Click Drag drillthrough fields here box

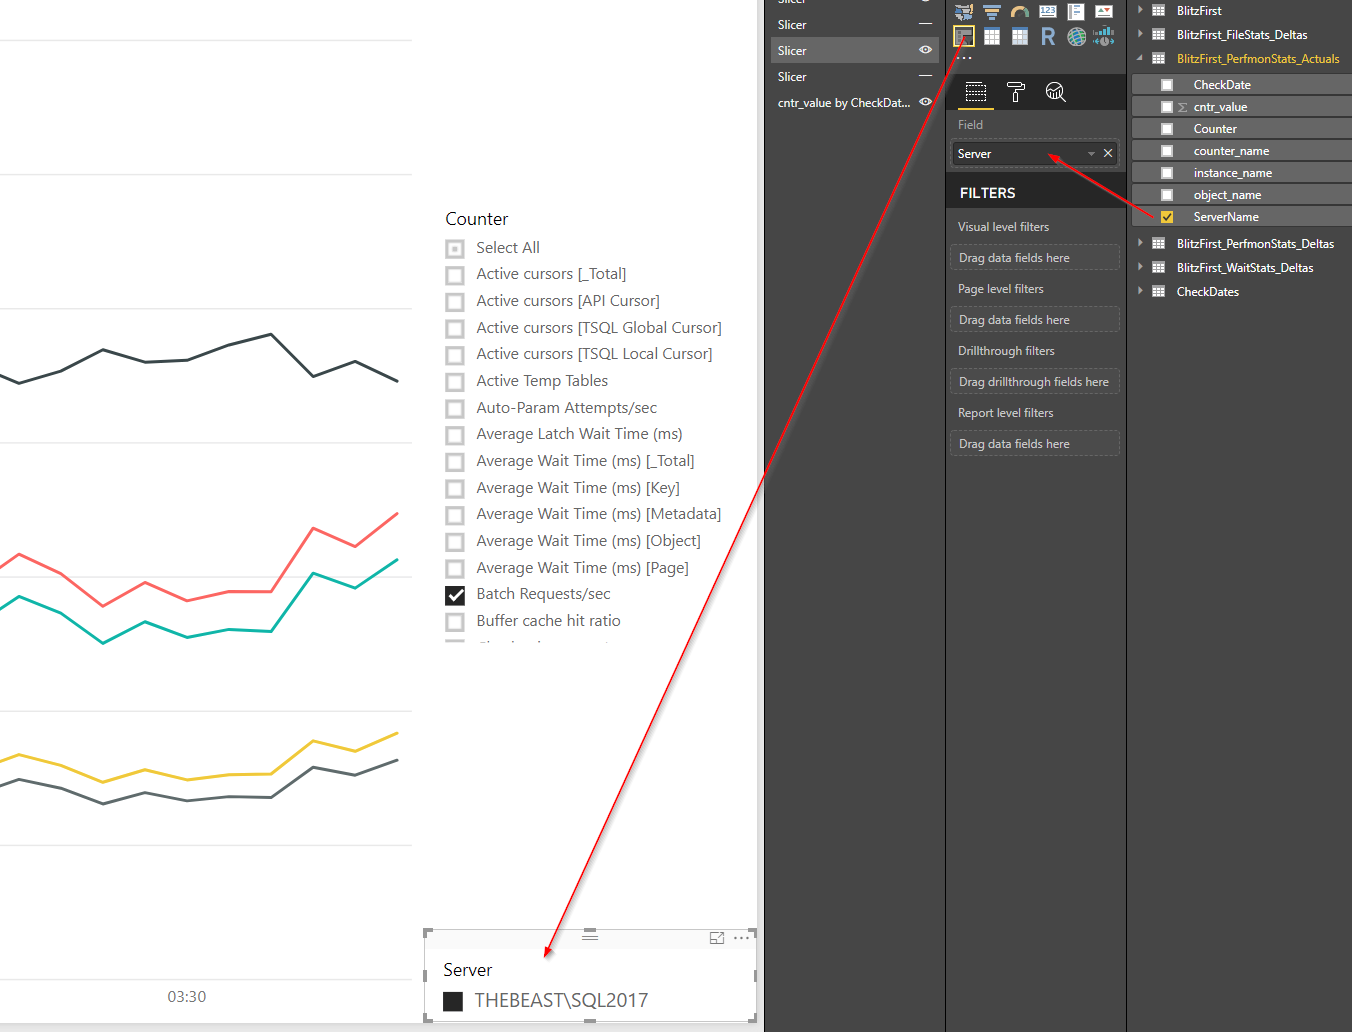tap(1035, 382)
